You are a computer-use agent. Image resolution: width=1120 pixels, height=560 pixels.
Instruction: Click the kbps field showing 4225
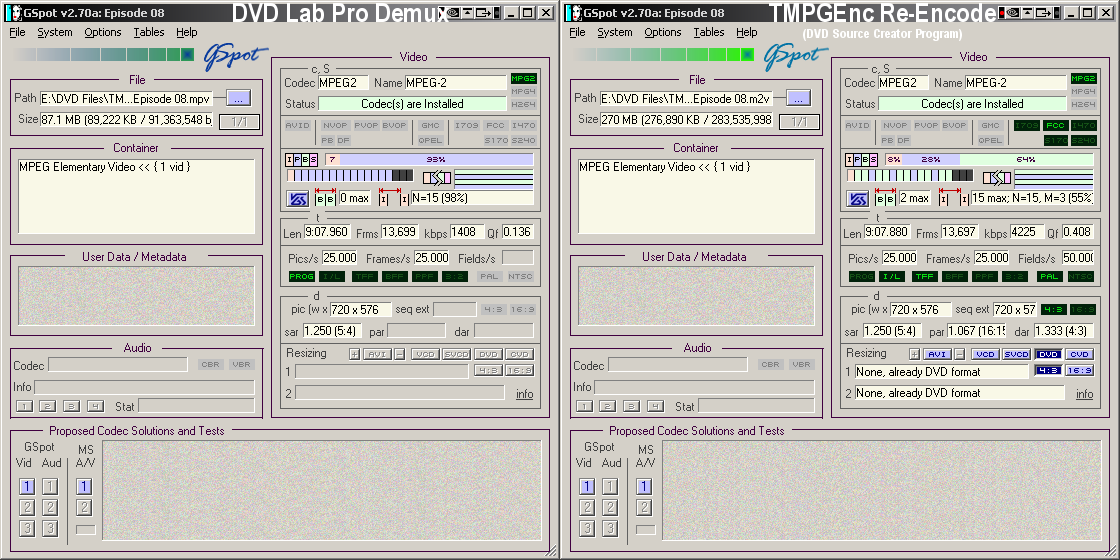pyautogui.click(x=1026, y=232)
